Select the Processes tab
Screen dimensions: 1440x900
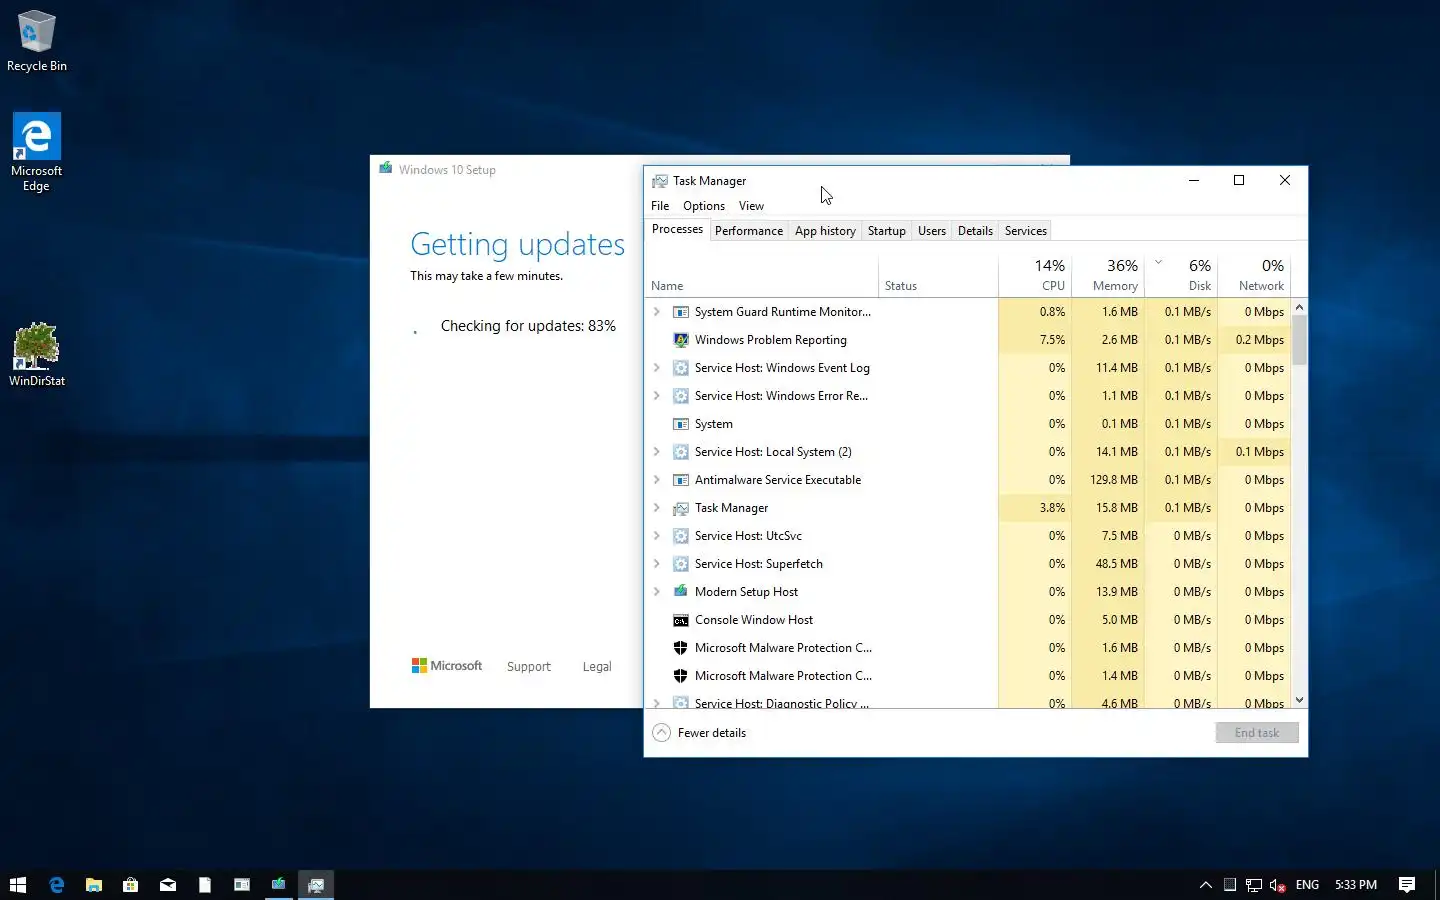click(x=678, y=229)
